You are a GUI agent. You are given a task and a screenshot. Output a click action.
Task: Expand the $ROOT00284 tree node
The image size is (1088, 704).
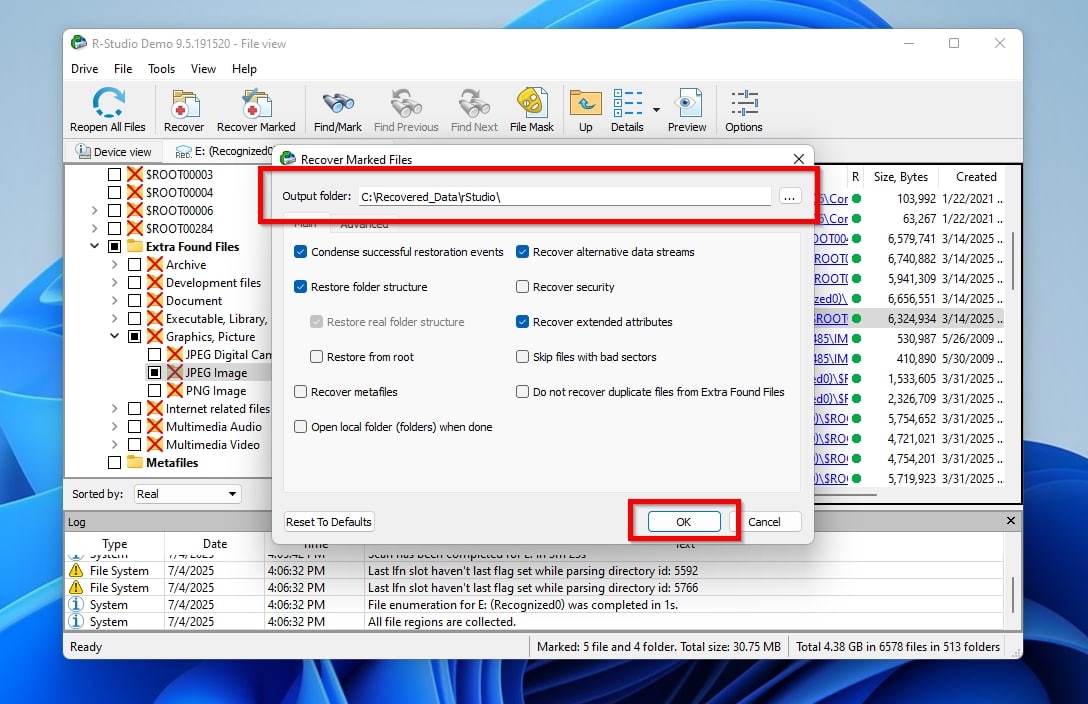click(x=94, y=228)
